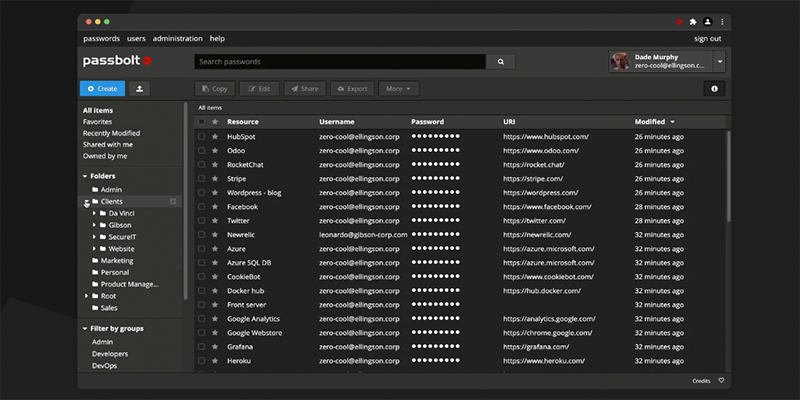Click the password list scrollbar
The height and width of the screenshot is (400, 800).
(729, 176)
